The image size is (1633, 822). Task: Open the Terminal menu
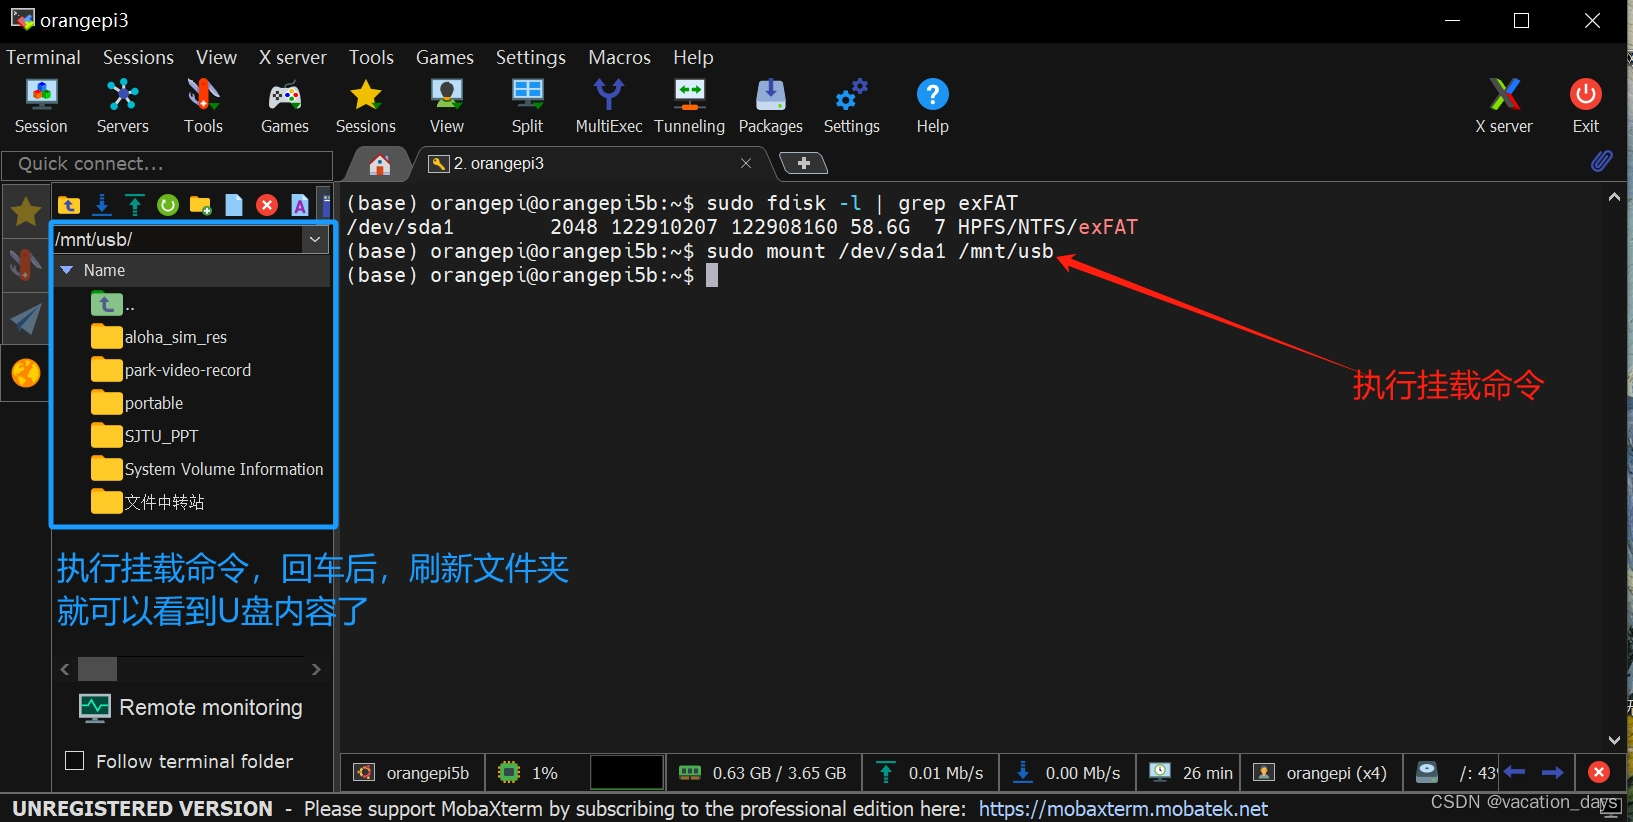coord(43,57)
